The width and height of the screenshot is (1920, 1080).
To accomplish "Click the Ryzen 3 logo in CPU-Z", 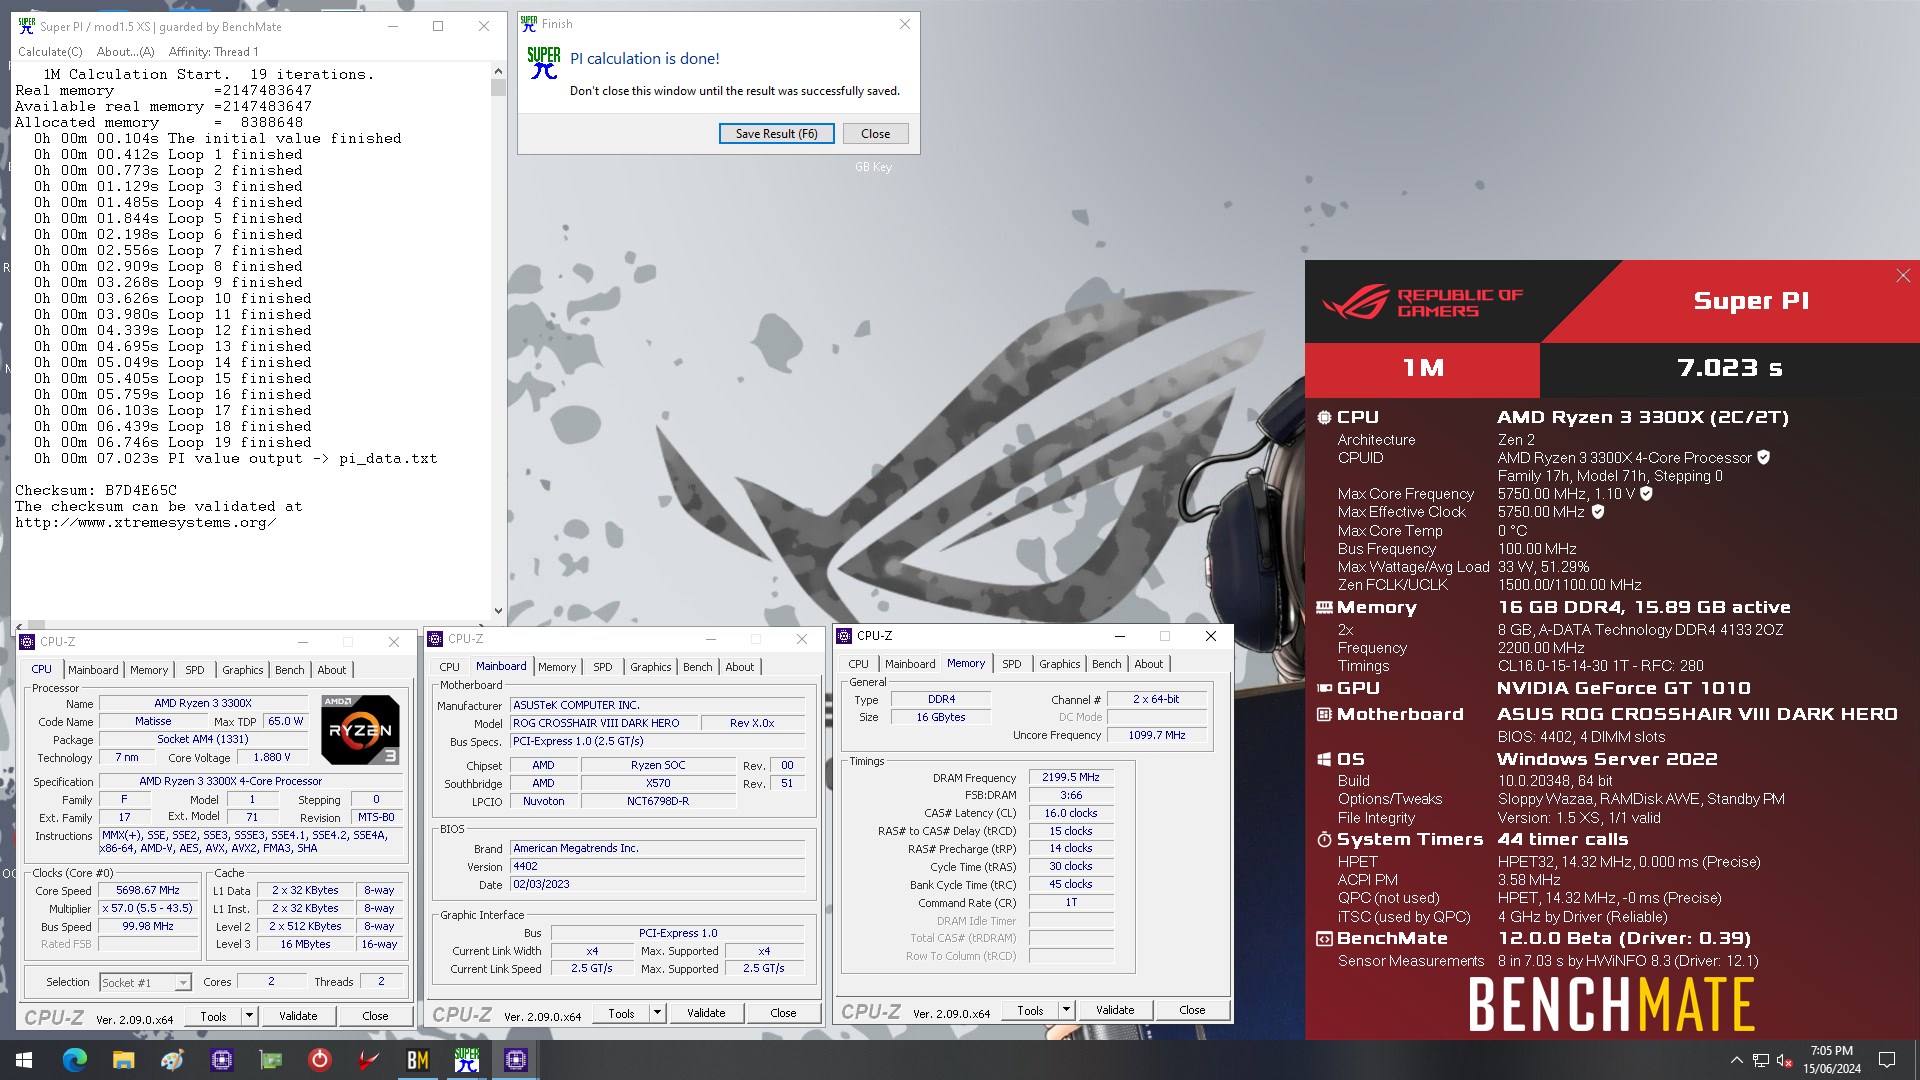I will pyautogui.click(x=361, y=730).
